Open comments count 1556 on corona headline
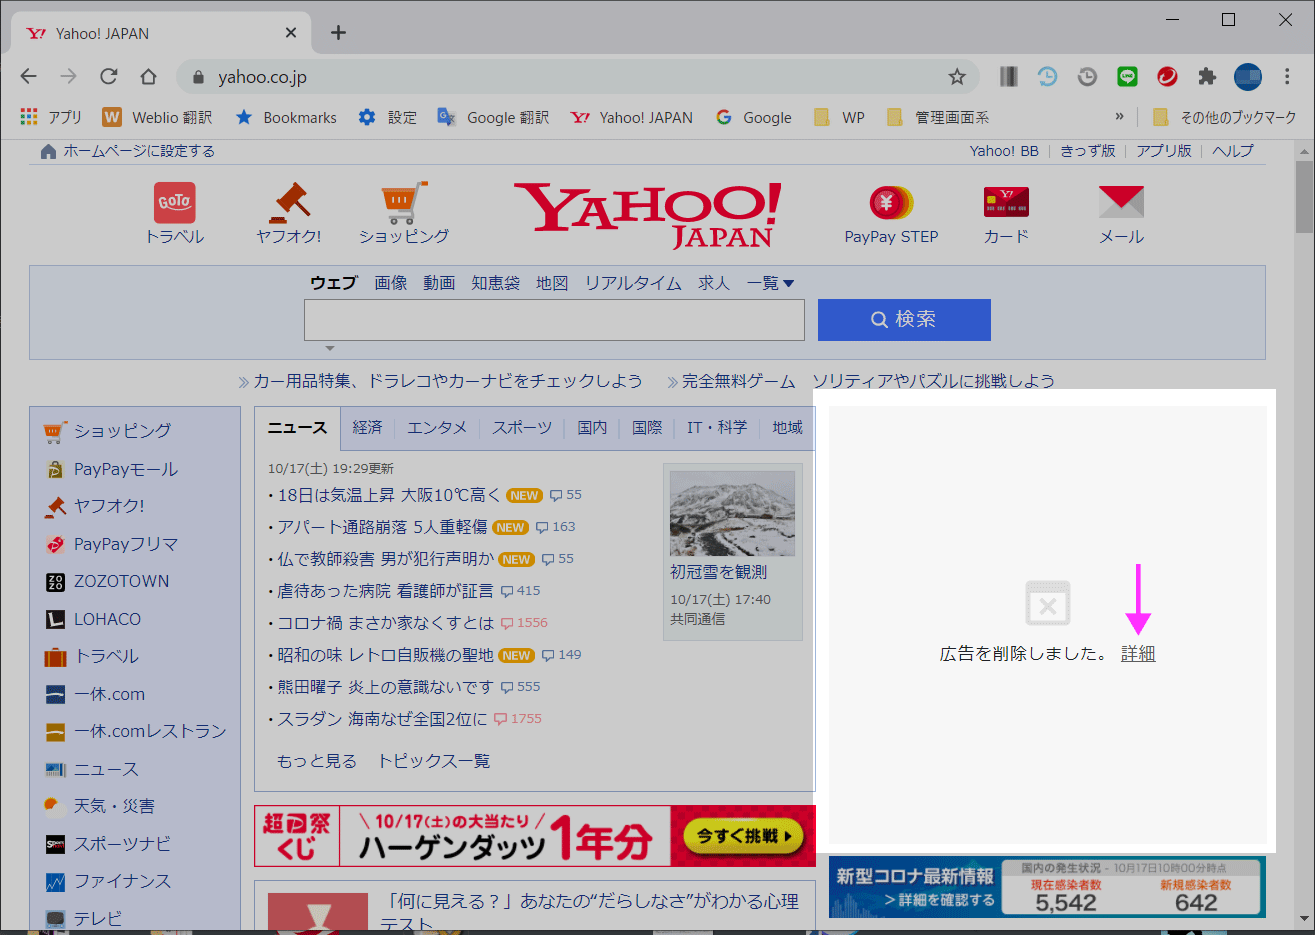Screen dimensions: 1315x935 click(524, 623)
